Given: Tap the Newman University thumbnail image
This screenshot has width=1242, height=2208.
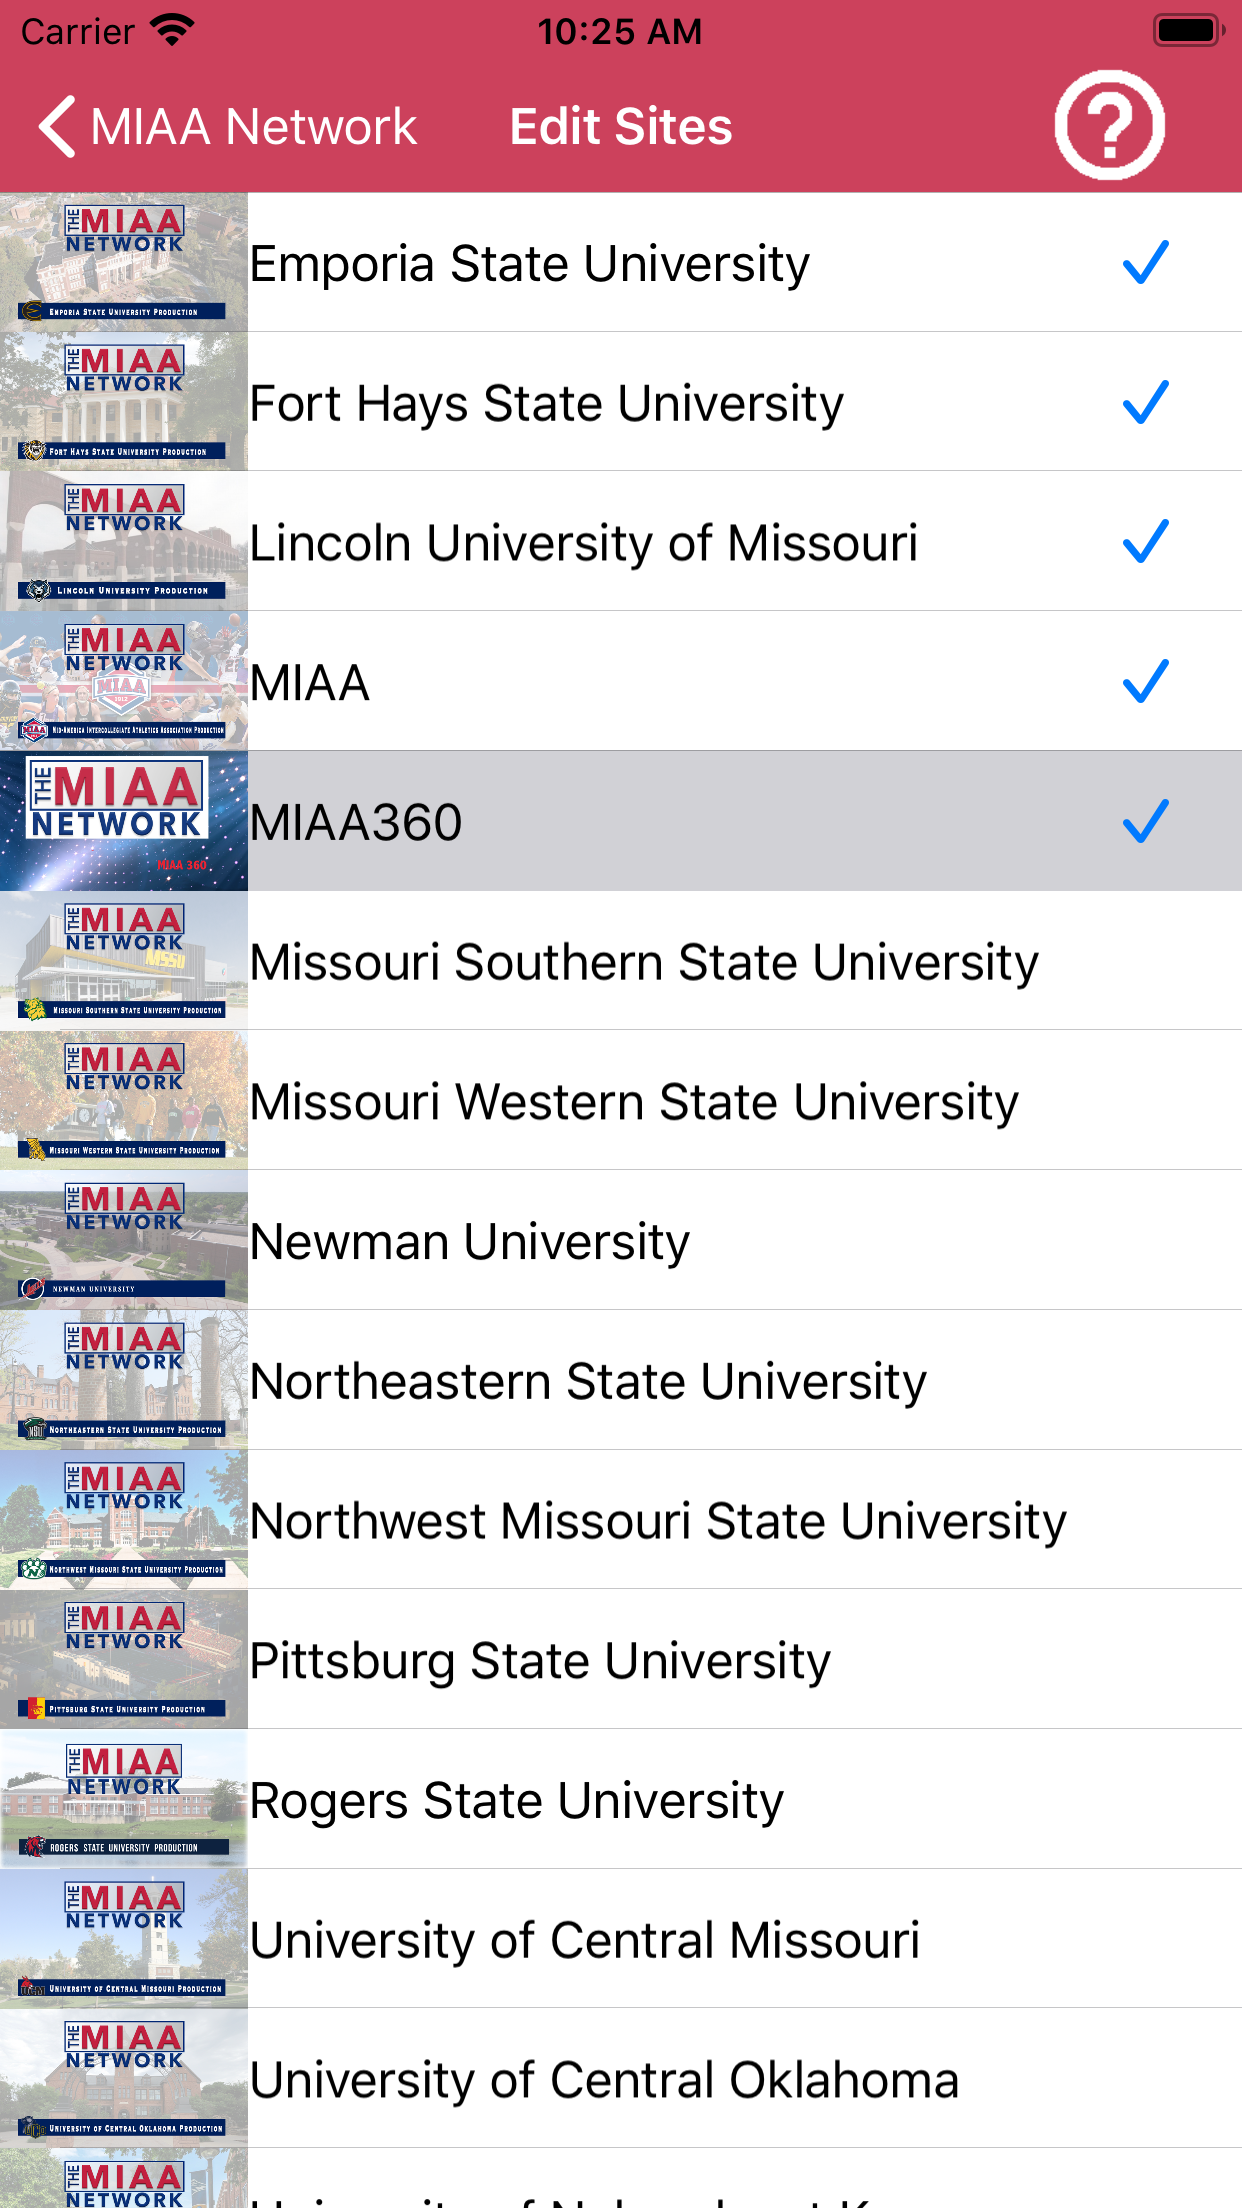Looking at the screenshot, I should coord(124,1240).
